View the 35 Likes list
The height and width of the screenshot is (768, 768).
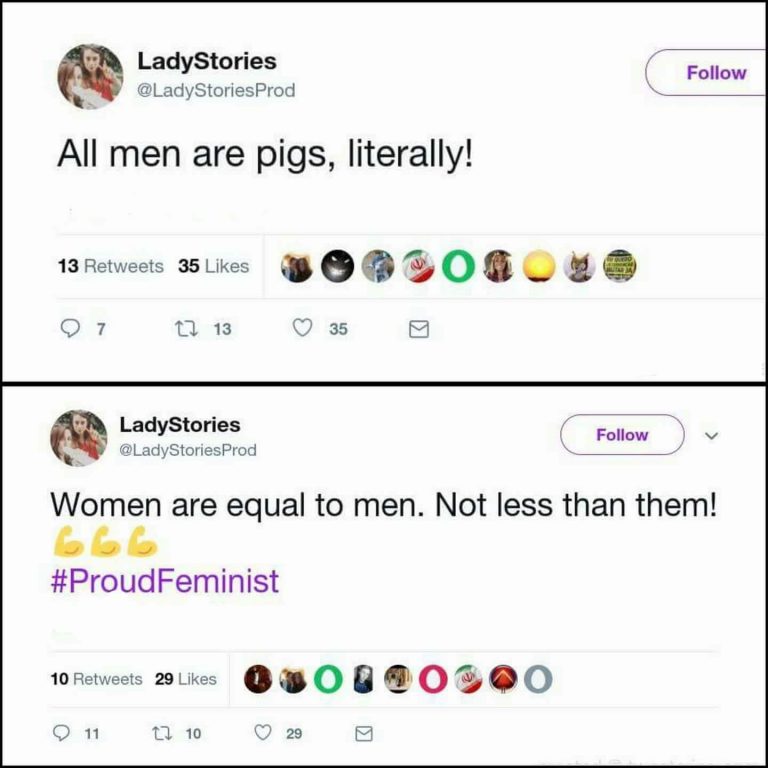[x=213, y=266]
